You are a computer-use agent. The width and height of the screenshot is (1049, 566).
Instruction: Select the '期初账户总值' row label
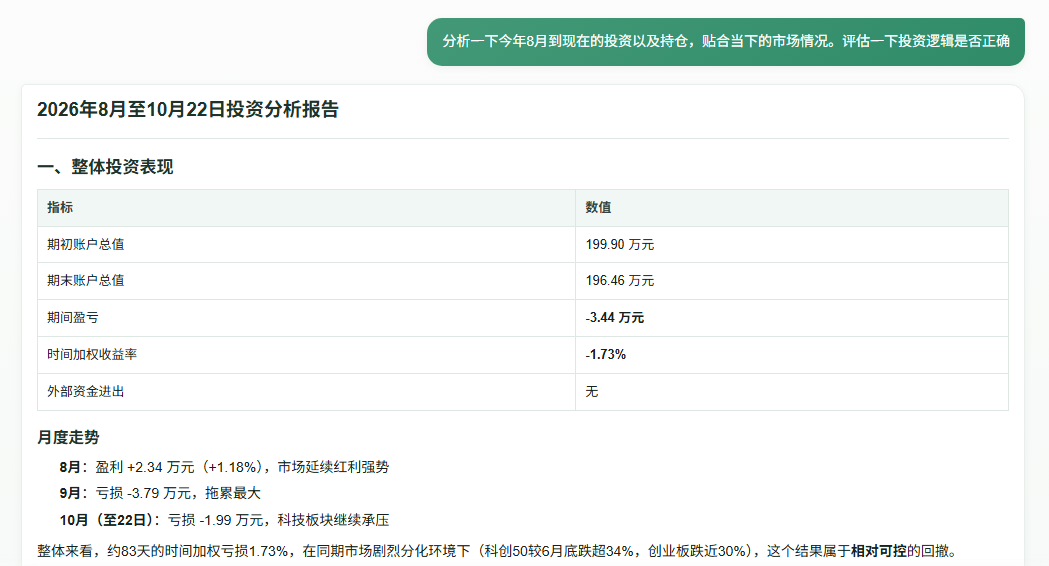coord(86,244)
